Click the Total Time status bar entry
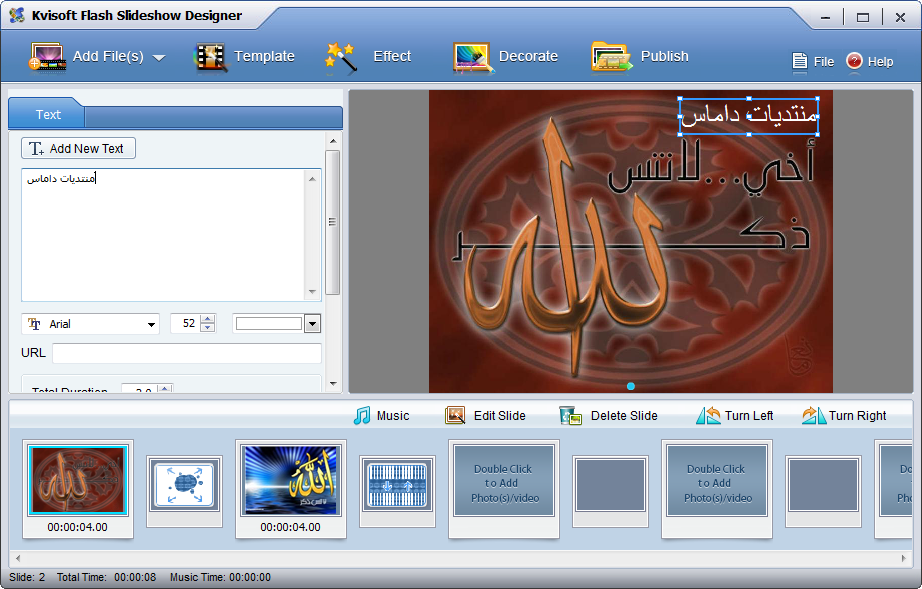The width and height of the screenshot is (922, 589). click(106, 577)
